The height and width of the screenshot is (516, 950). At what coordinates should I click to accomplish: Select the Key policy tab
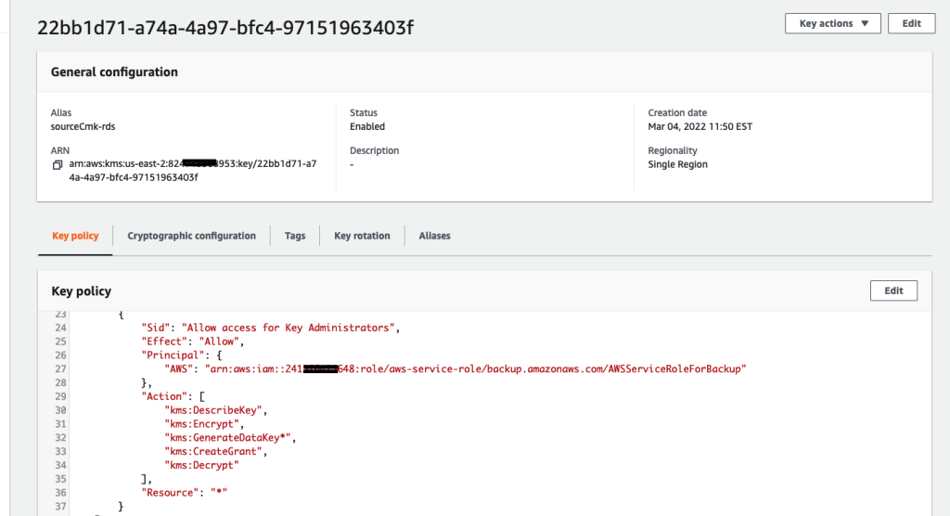[75, 236]
